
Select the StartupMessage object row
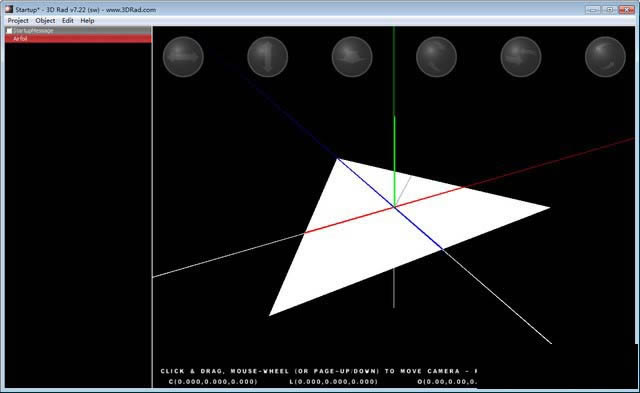(78, 31)
